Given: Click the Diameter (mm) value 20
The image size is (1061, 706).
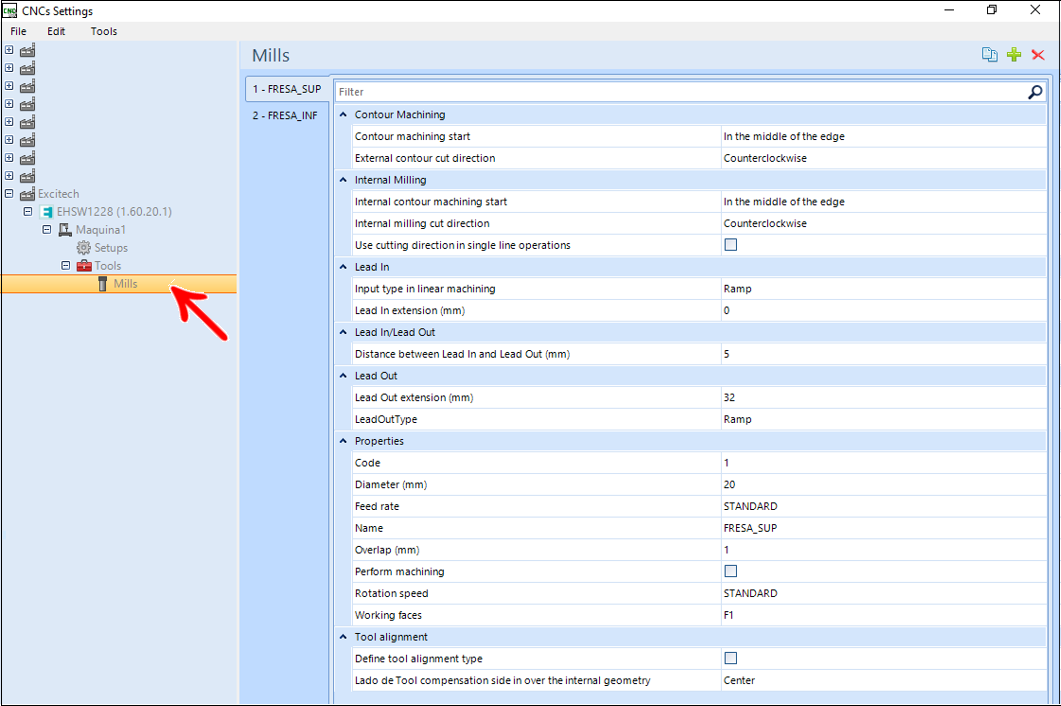Looking at the screenshot, I should pos(883,485).
